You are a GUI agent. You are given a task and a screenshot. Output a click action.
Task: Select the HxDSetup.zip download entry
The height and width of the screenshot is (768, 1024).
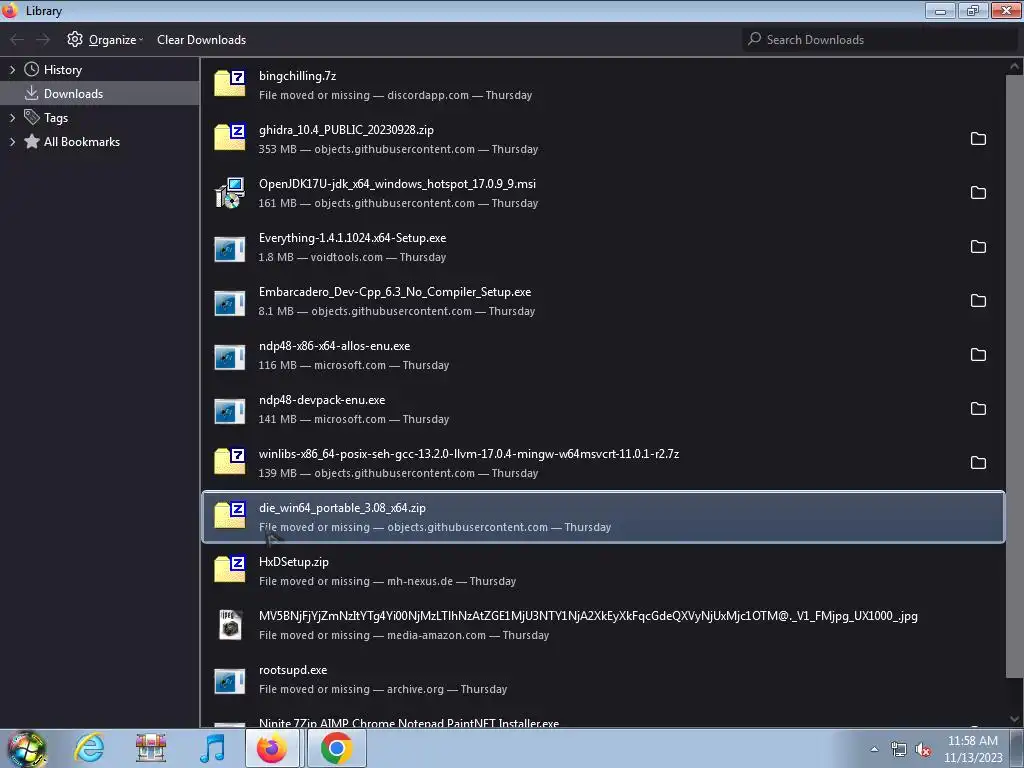point(603,571)
